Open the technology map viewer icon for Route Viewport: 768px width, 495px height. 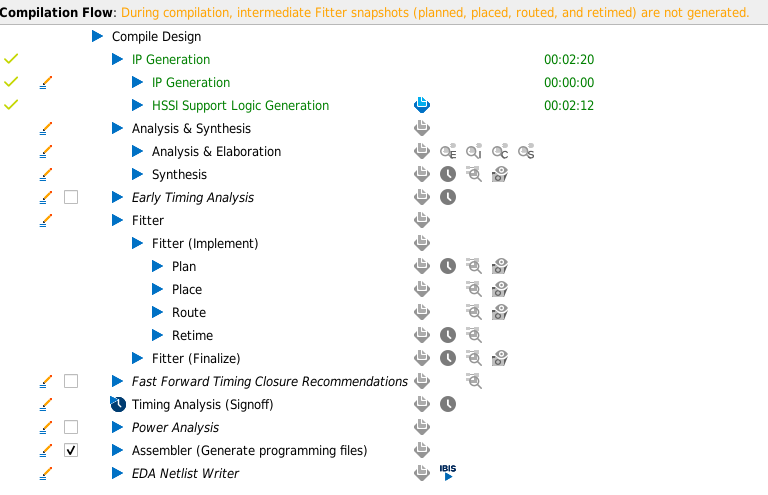click(x=474, y=312)
